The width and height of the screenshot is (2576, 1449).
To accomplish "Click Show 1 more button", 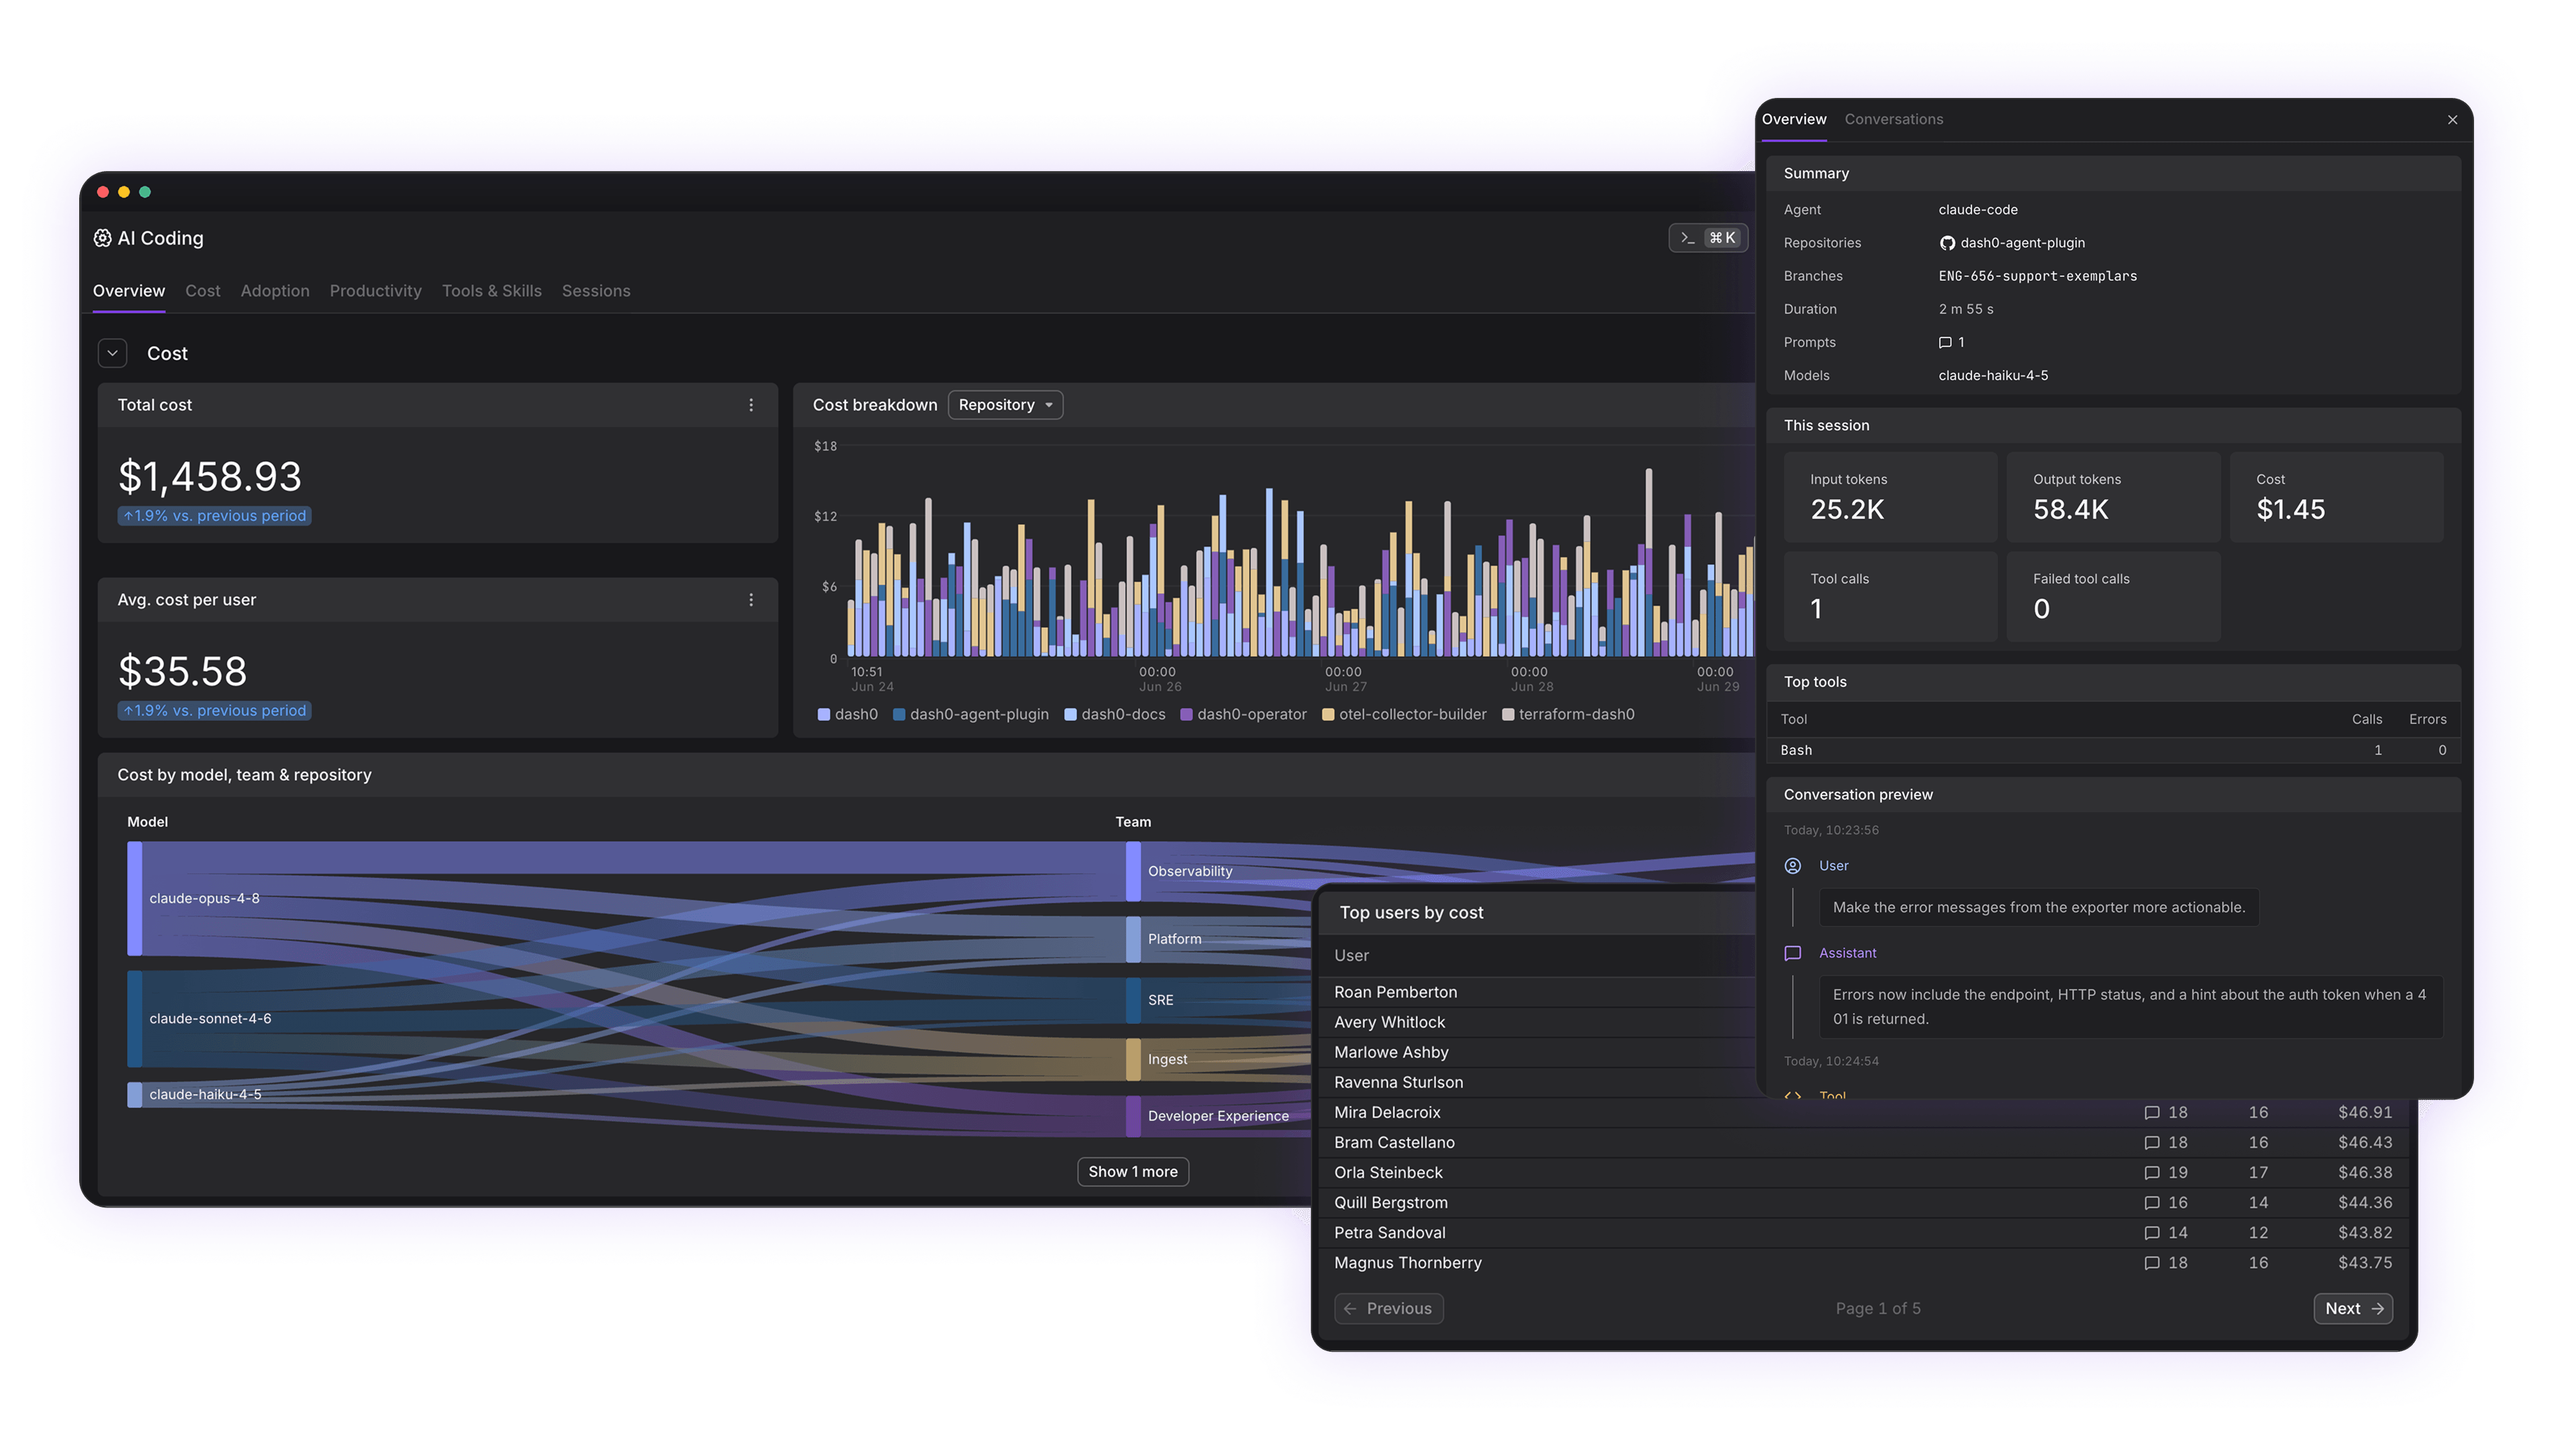I will tap(1133, 1172).
